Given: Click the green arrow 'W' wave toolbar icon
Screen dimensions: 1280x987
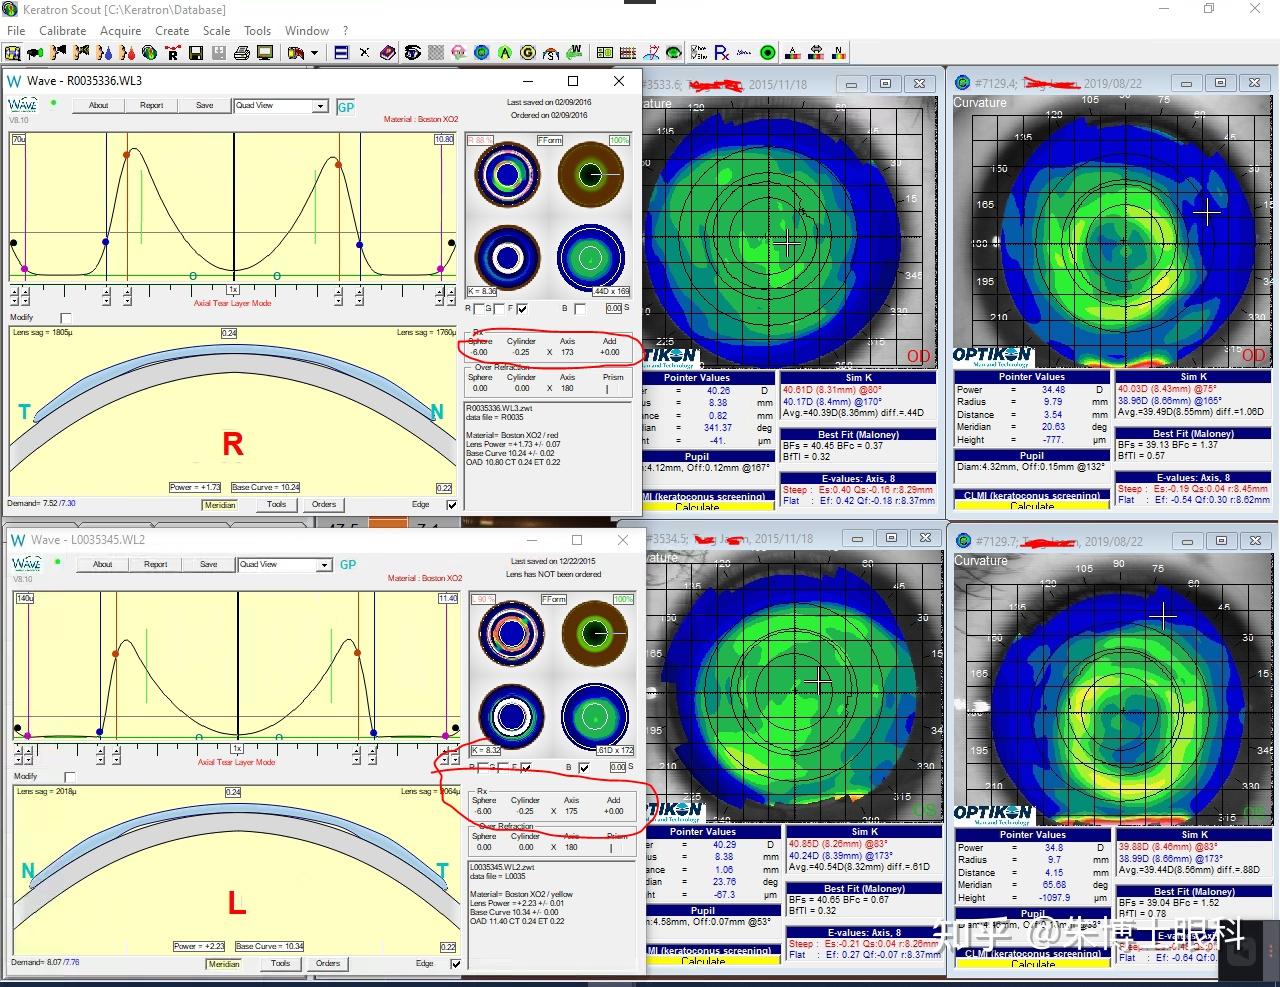Looking at the screenshot, I should [575, 52].
